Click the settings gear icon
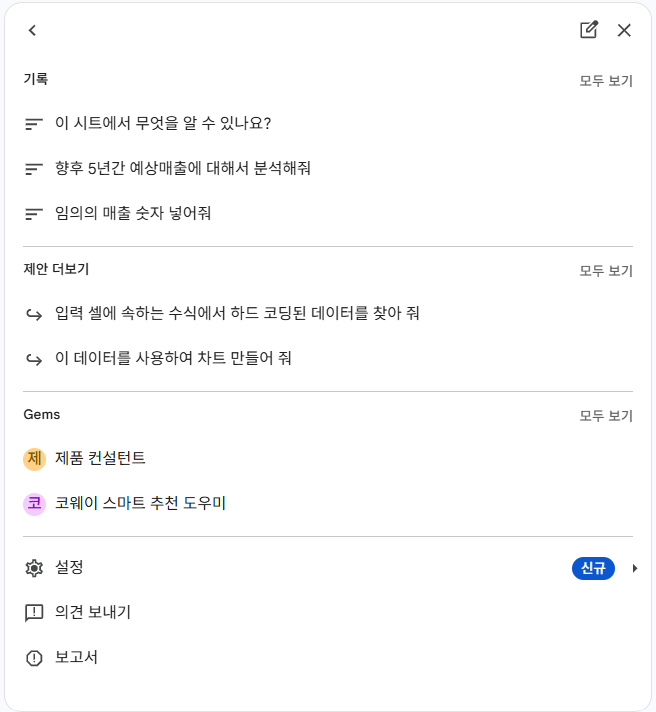 pos(34,568)
